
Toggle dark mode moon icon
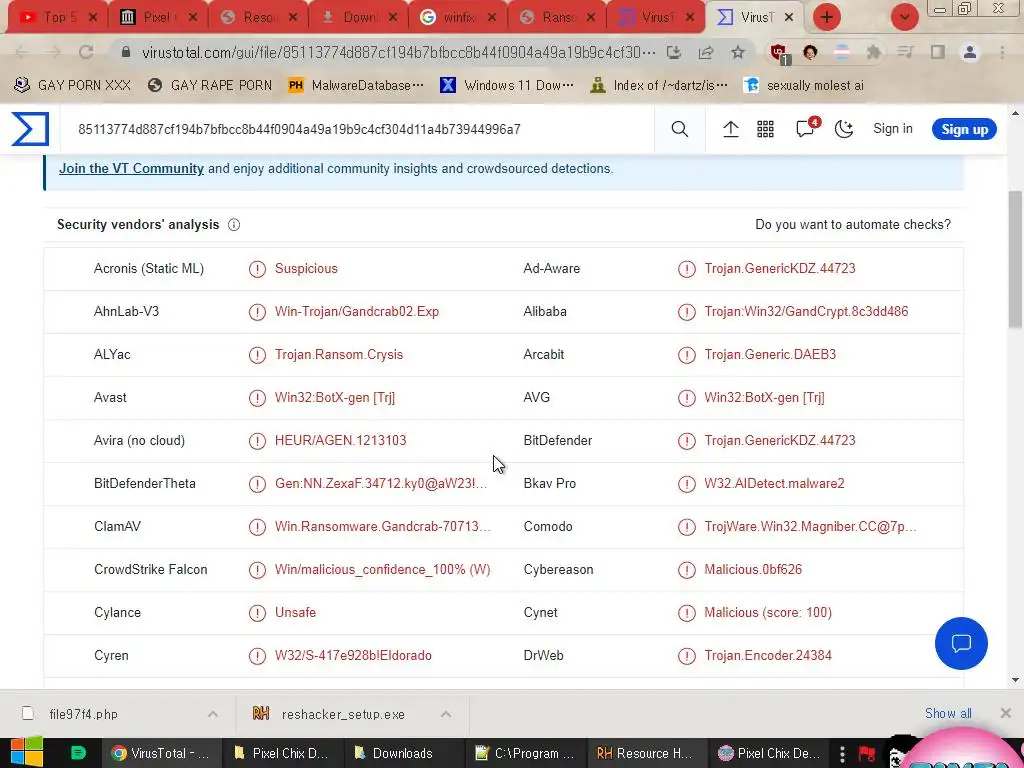tap(844, 129)
